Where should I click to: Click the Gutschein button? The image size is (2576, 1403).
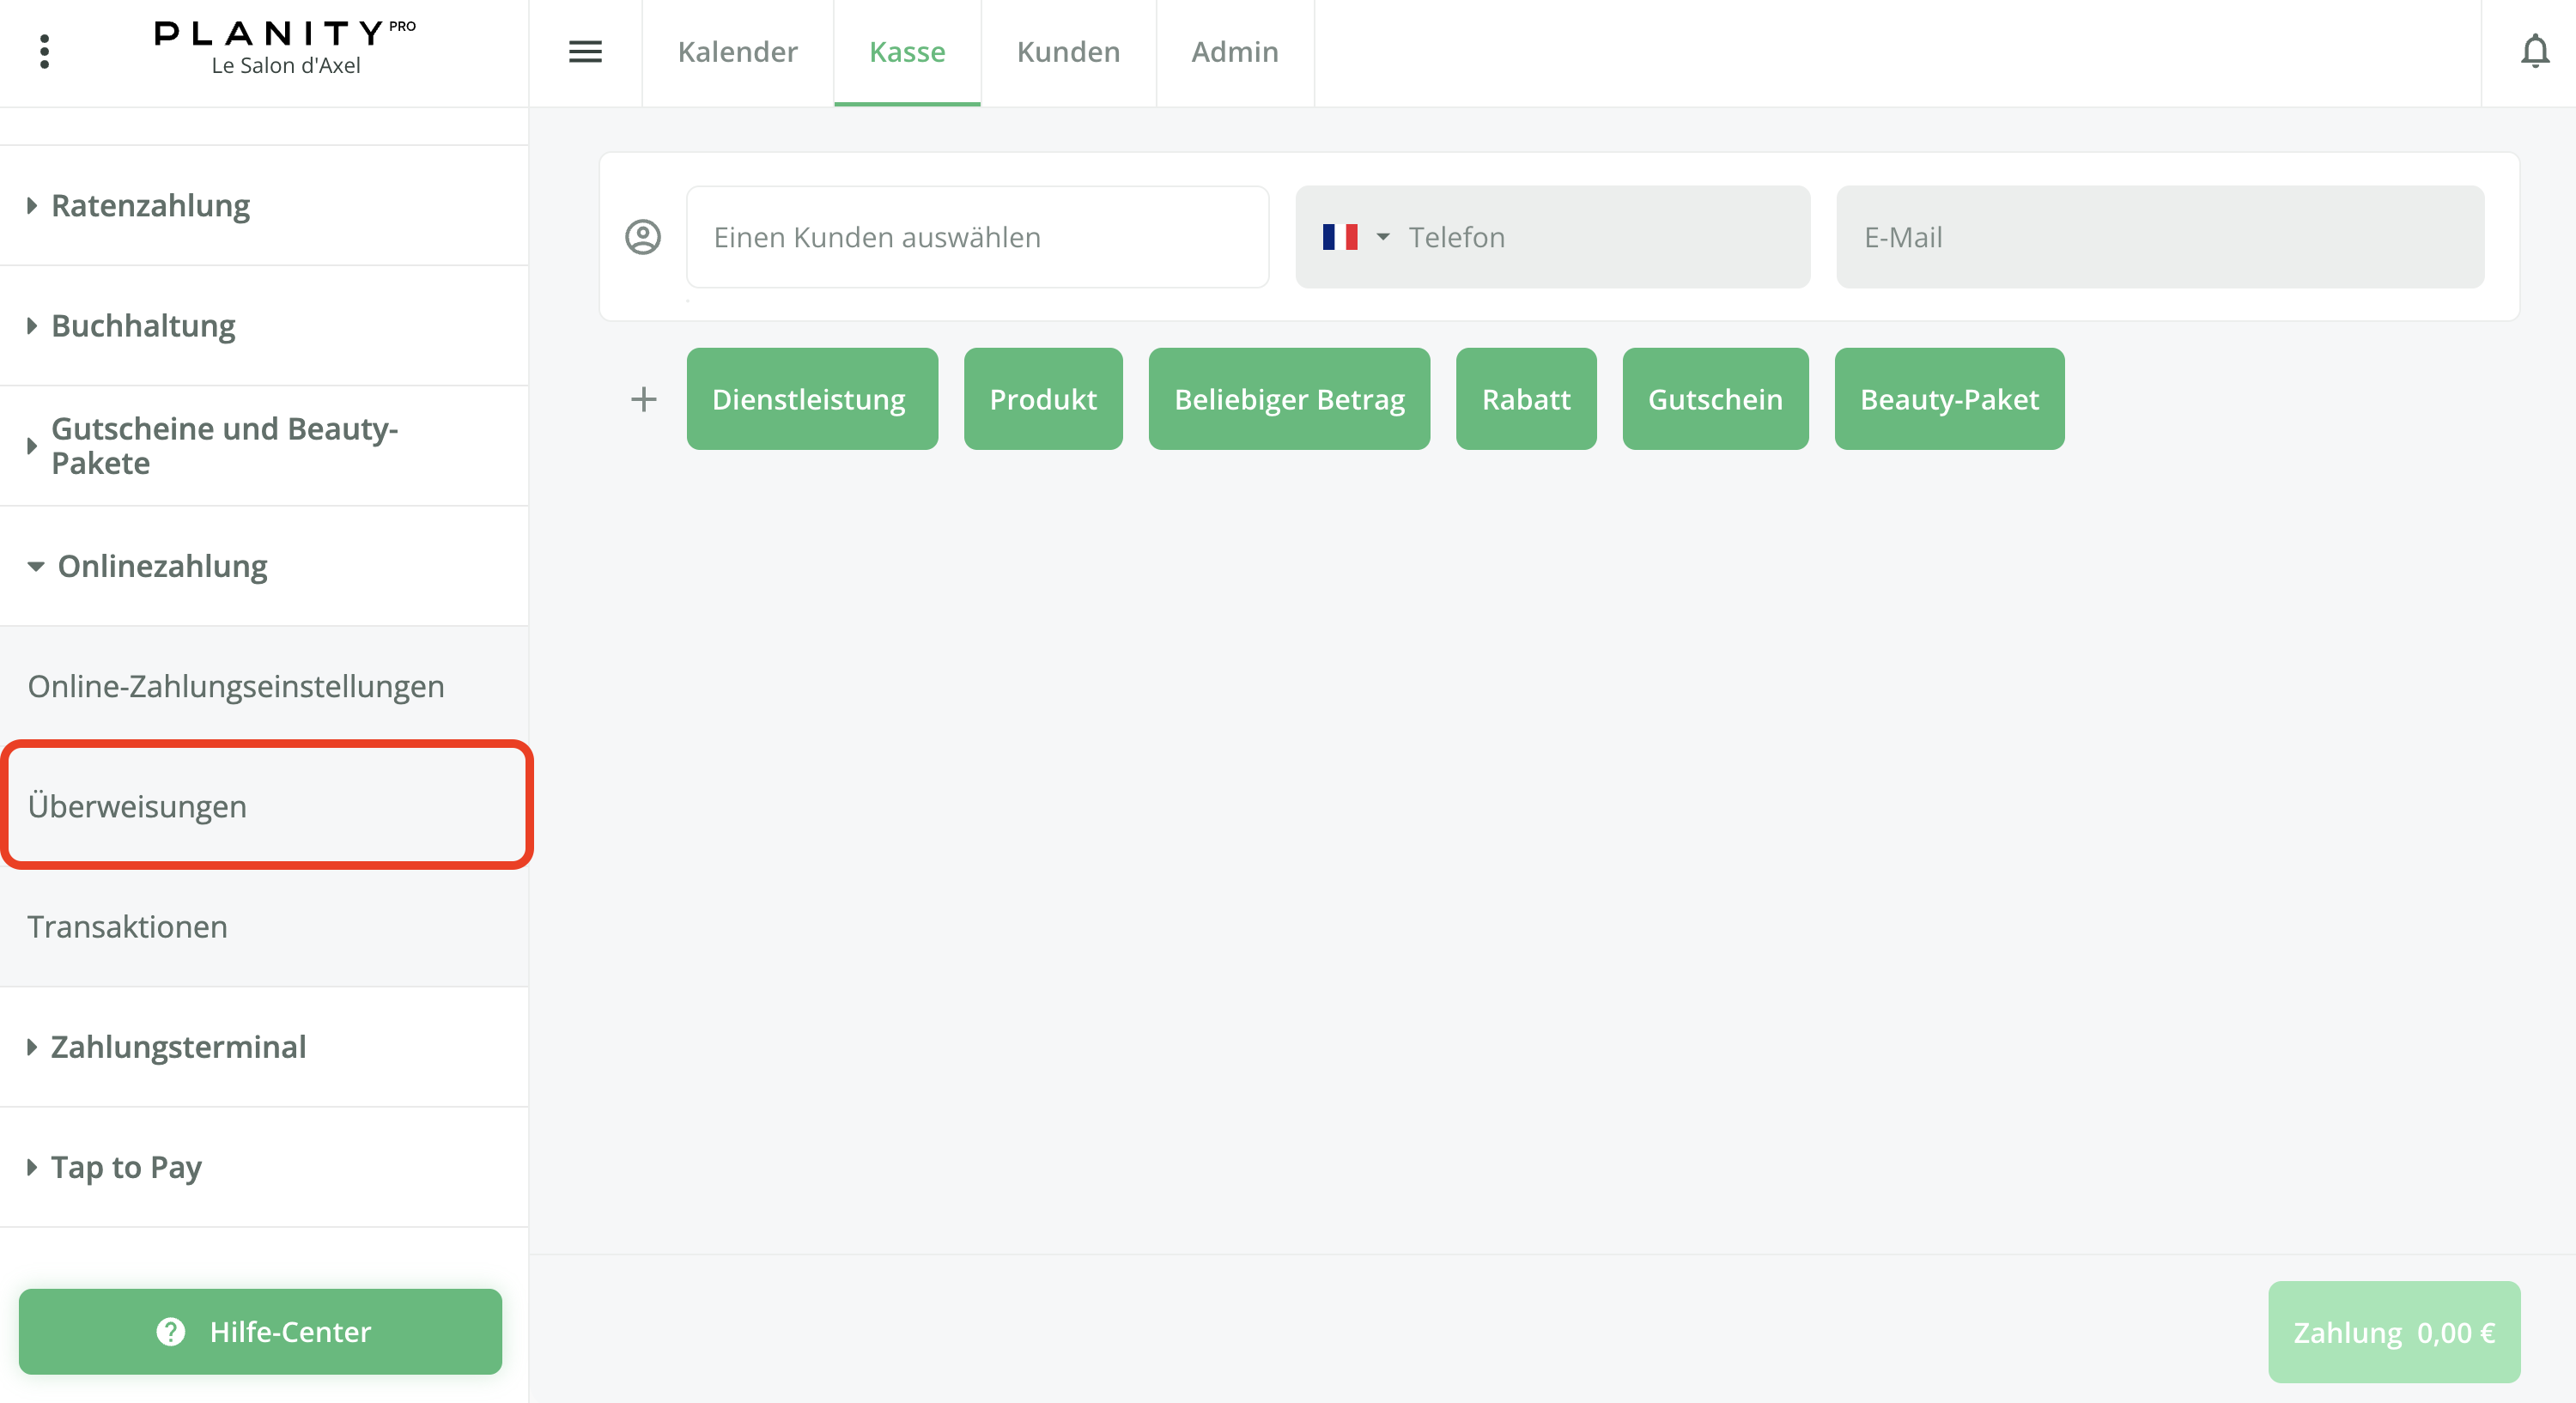pyautogui.click(x=1714, y=399)
